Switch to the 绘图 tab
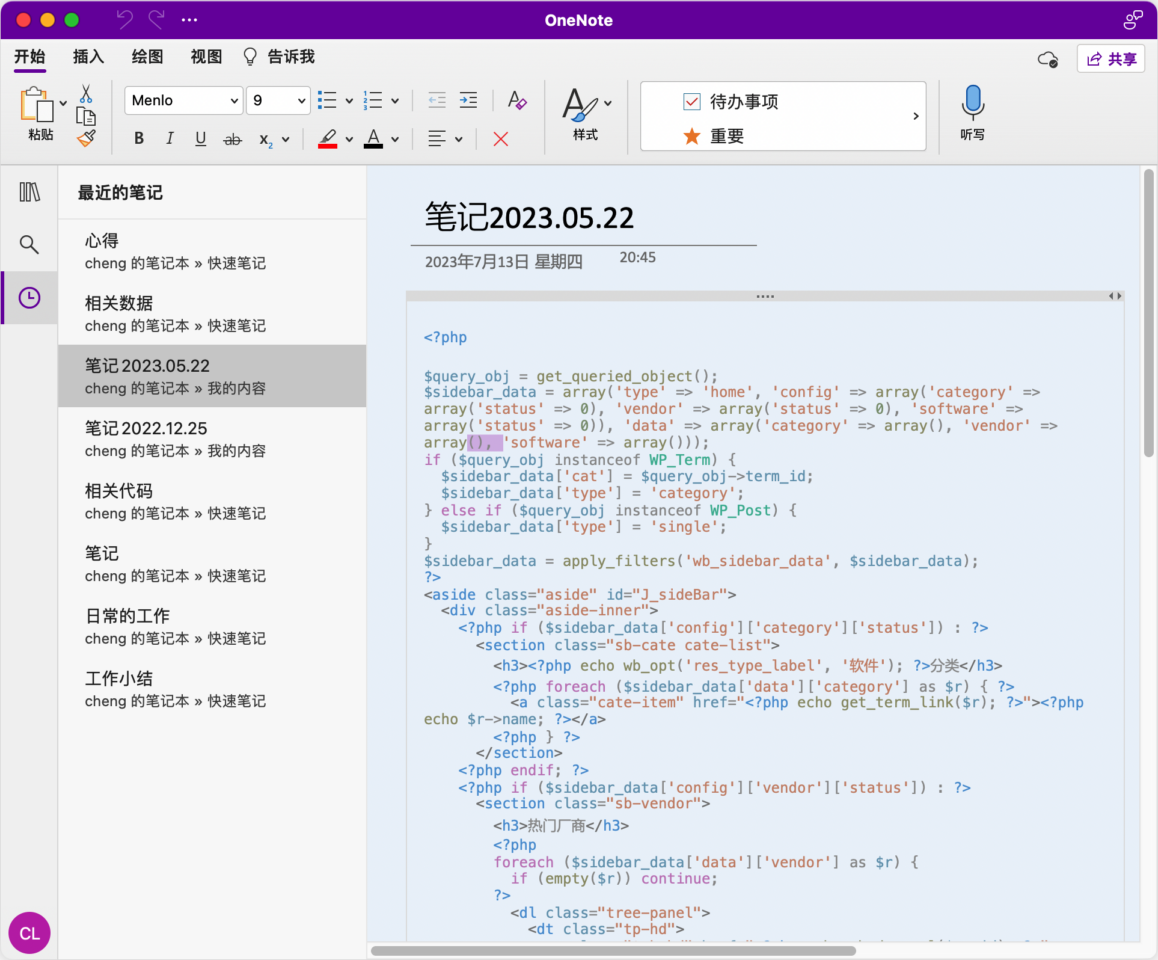 pyautogui.click(x=147, y=57)
